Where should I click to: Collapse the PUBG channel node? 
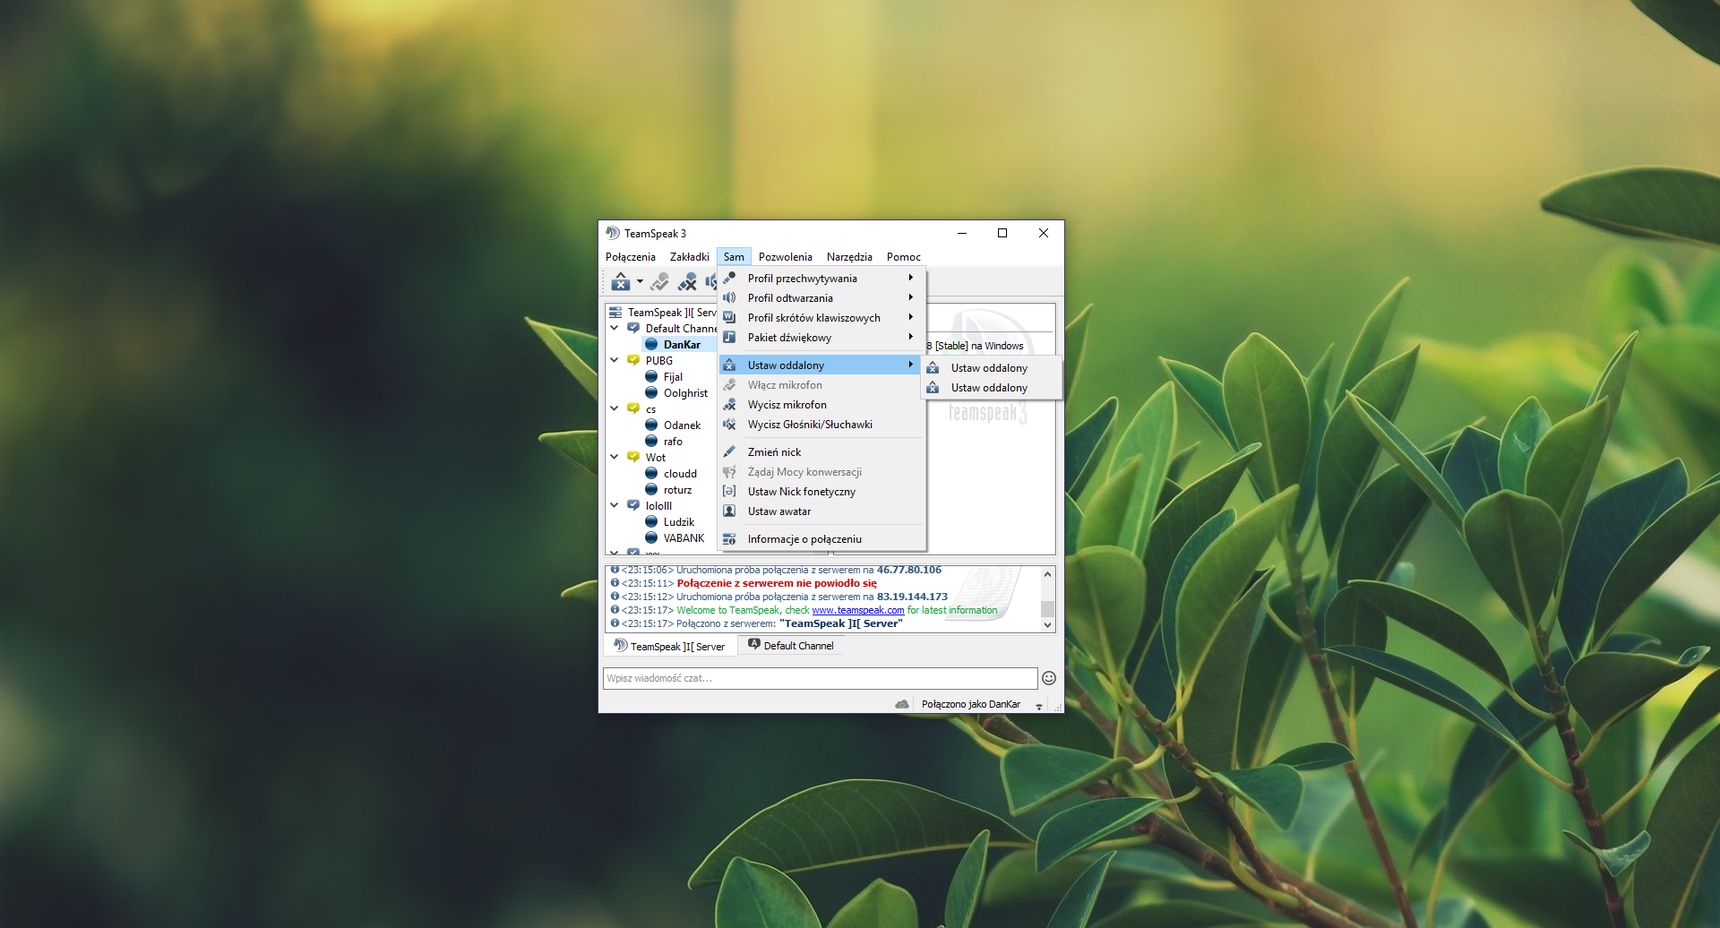(x=614, y=360)
